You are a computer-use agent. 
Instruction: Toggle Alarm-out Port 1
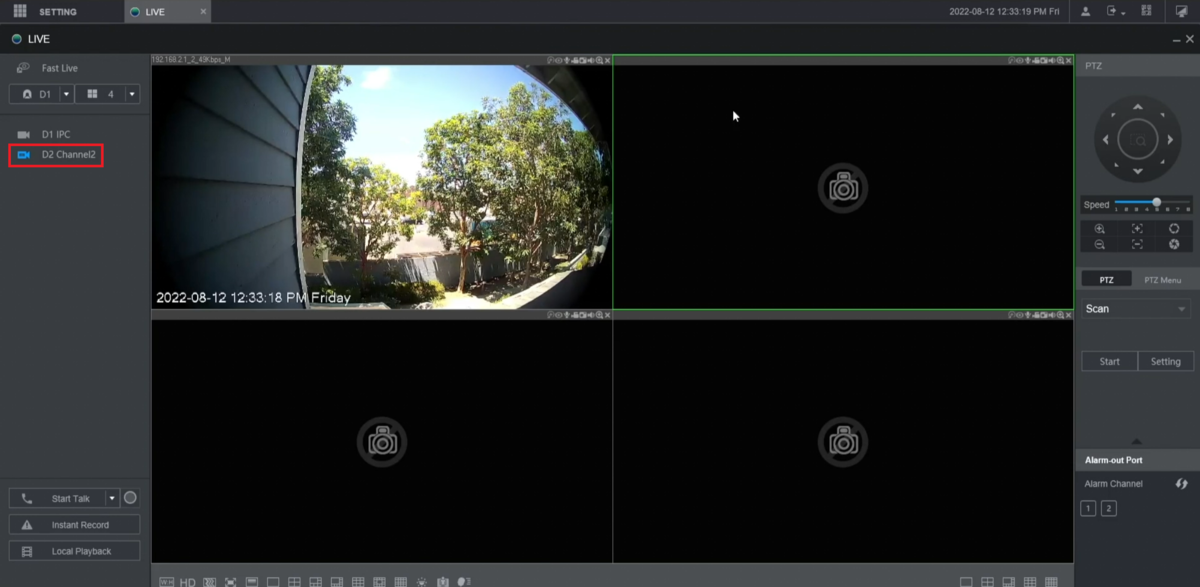click(x=1087, y=507)
